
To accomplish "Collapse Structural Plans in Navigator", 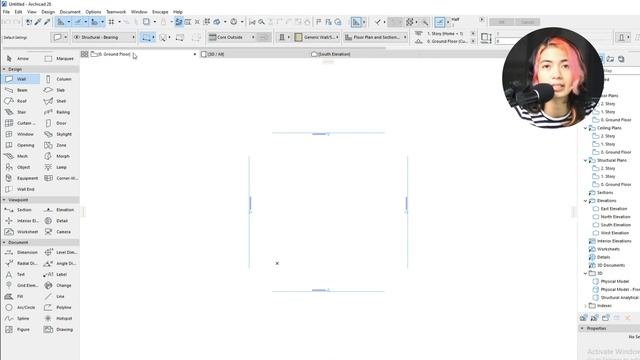I will (586, 160).
